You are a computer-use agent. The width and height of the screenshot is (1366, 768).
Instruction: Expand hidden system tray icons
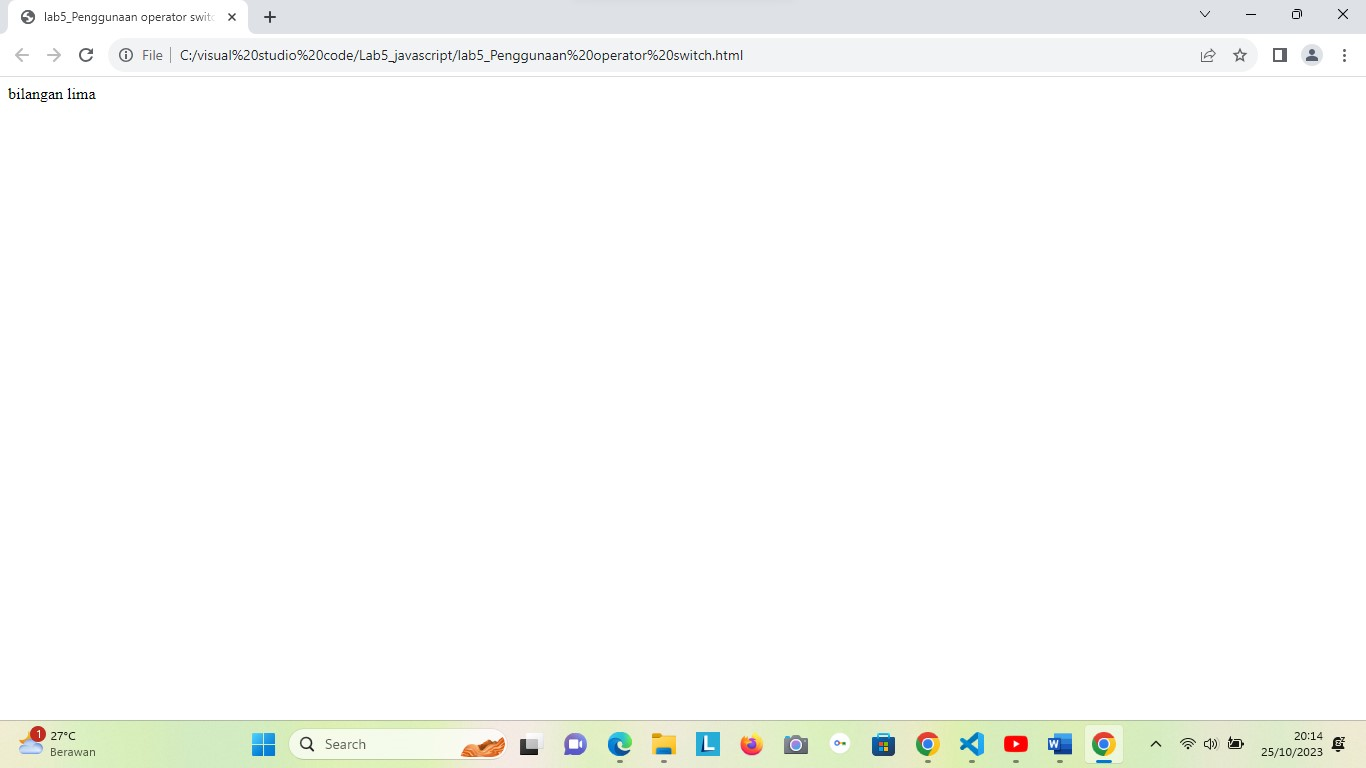(1155, 744)
